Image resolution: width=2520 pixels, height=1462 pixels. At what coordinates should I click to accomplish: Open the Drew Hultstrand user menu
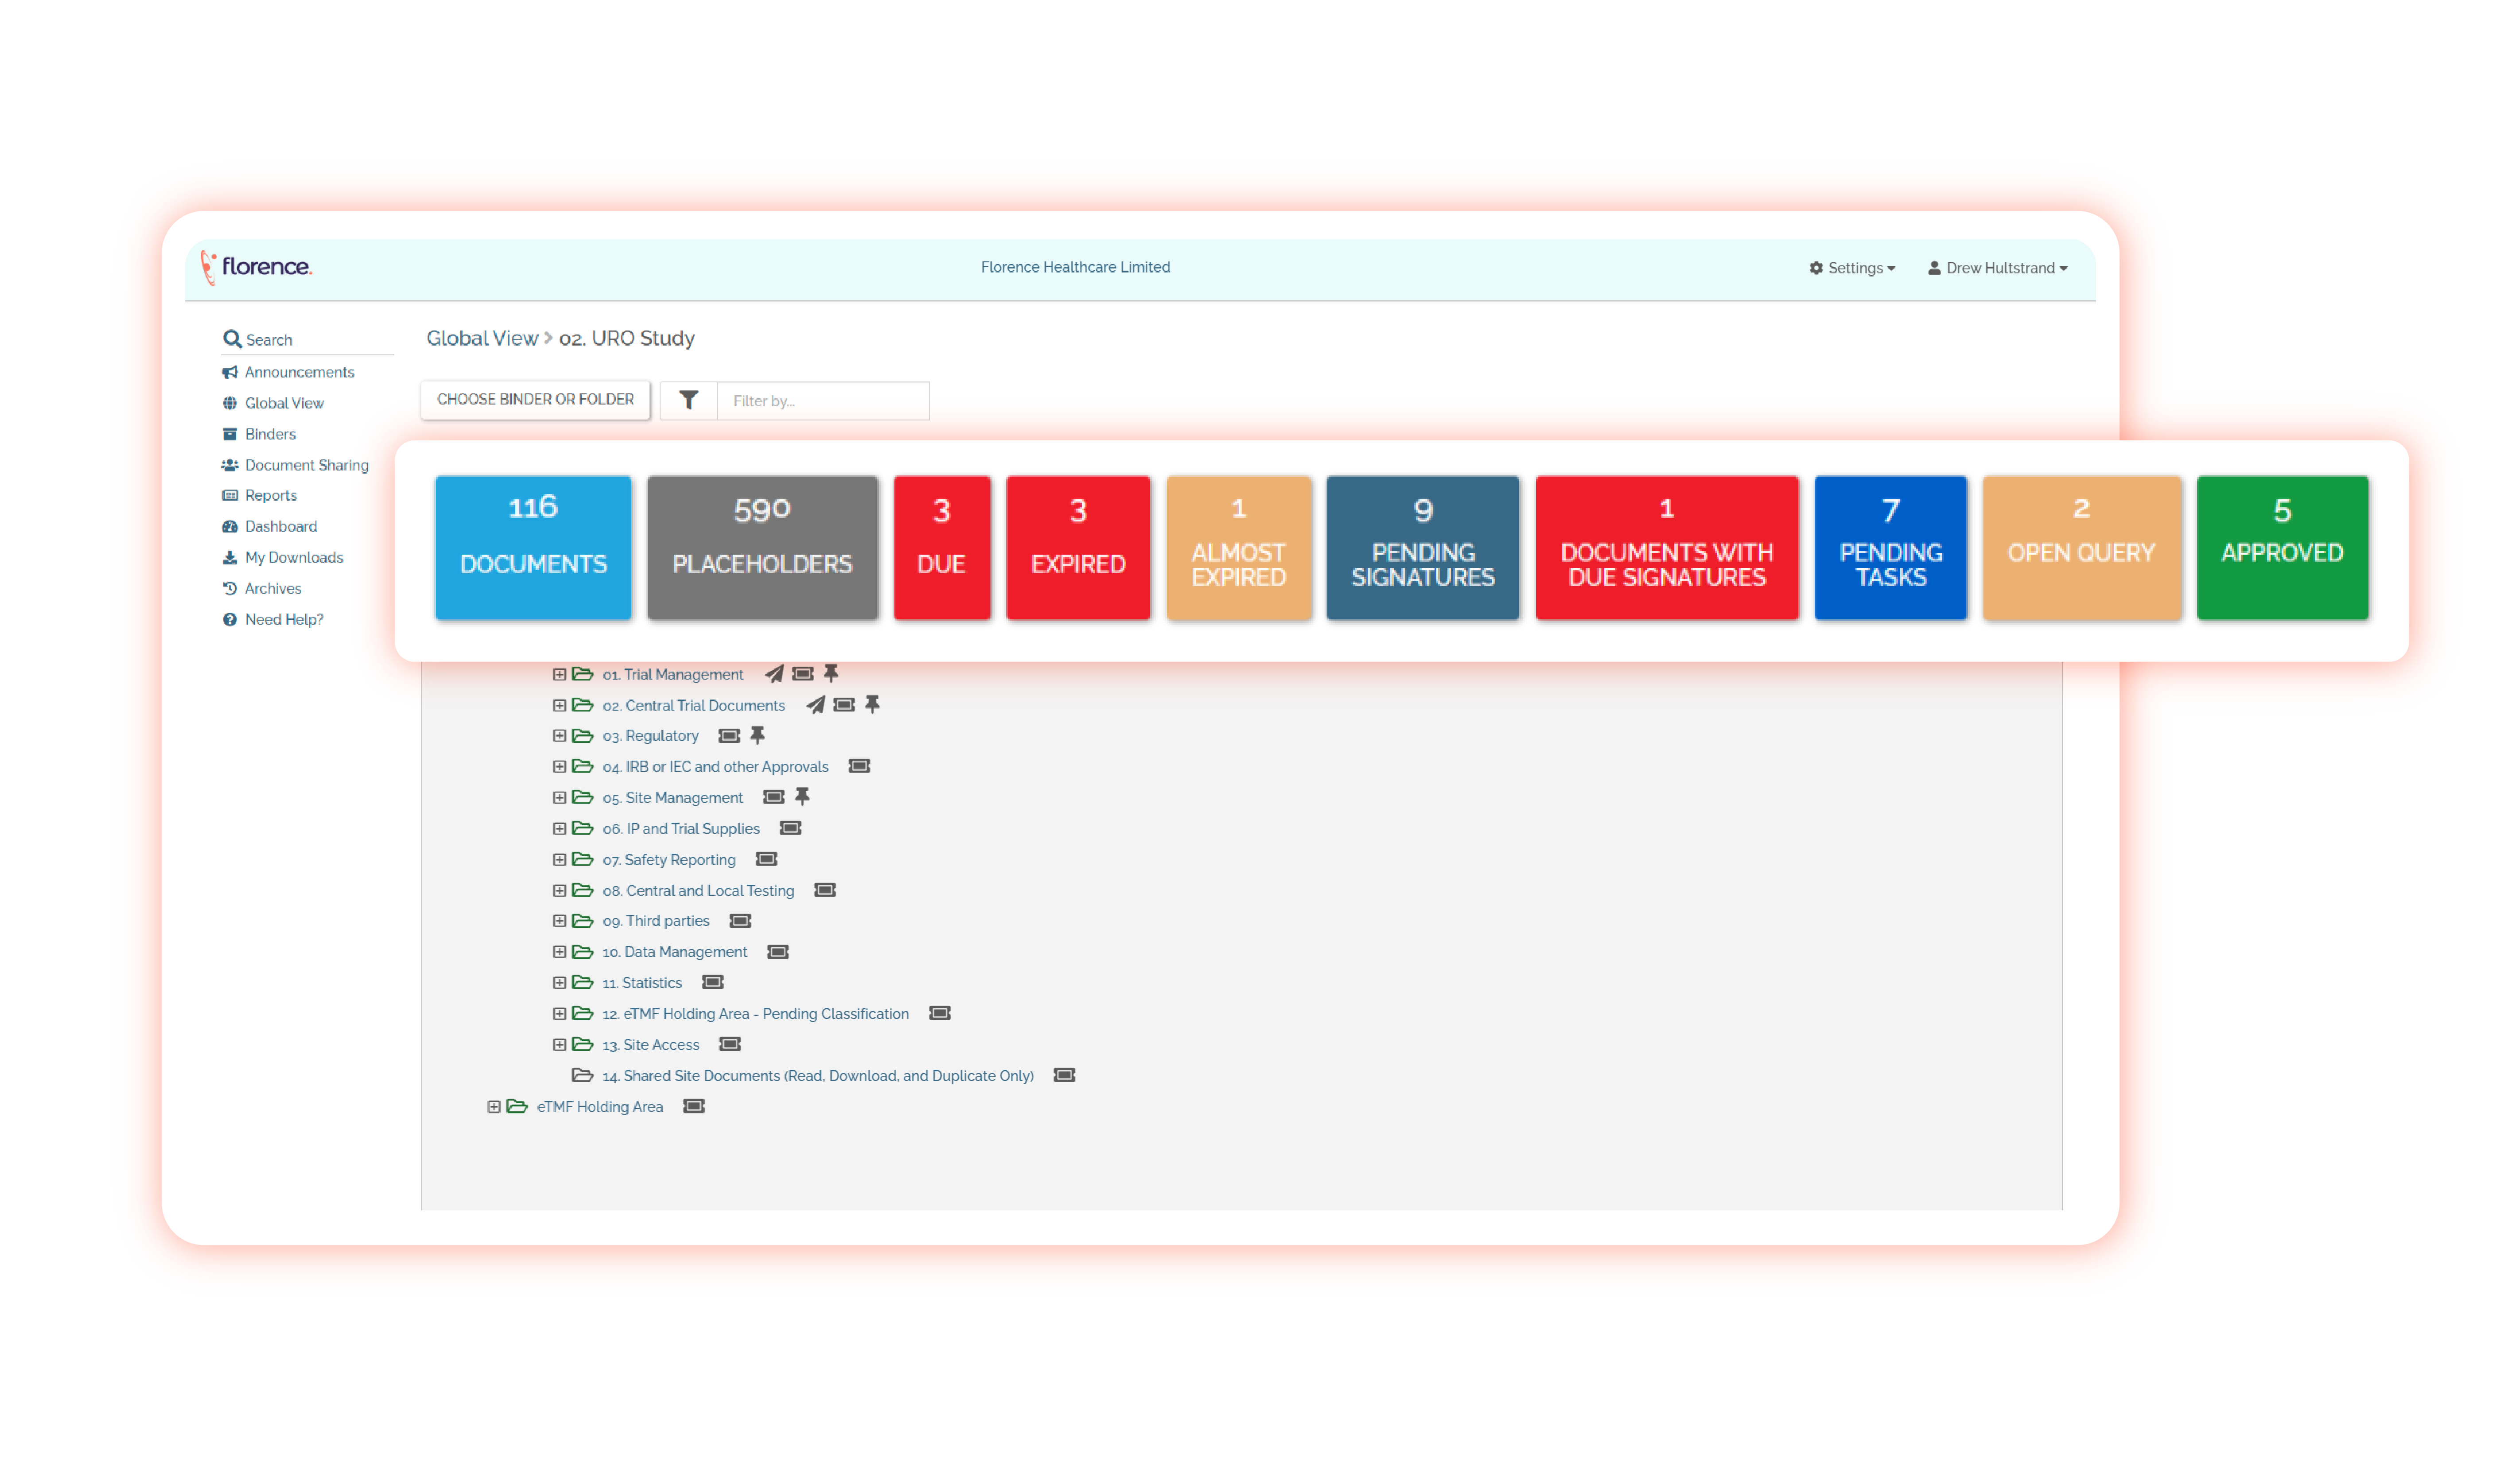(1998, 268)
